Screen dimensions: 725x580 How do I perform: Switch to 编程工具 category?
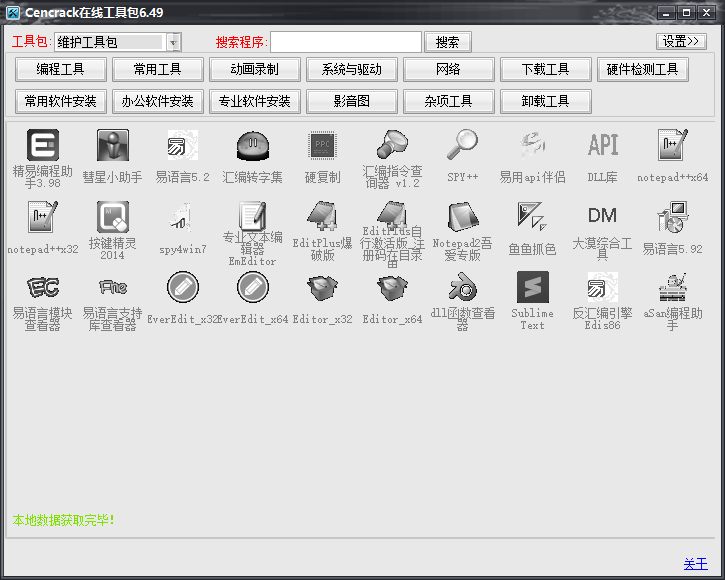coord(61,69)
